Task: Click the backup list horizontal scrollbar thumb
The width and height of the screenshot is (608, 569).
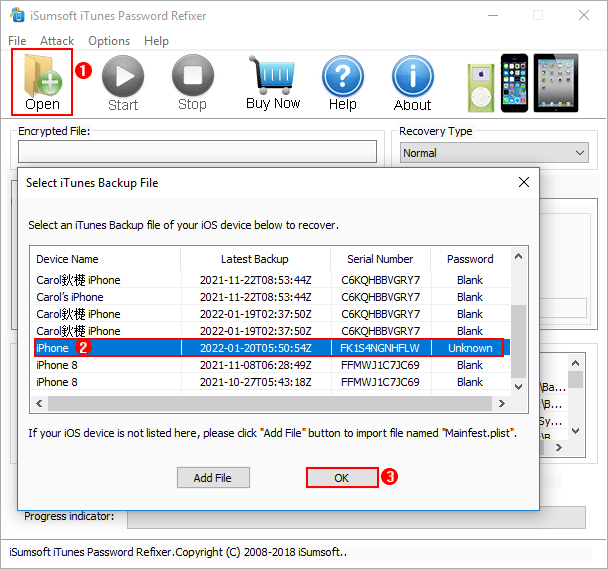Action: [270, 403]
